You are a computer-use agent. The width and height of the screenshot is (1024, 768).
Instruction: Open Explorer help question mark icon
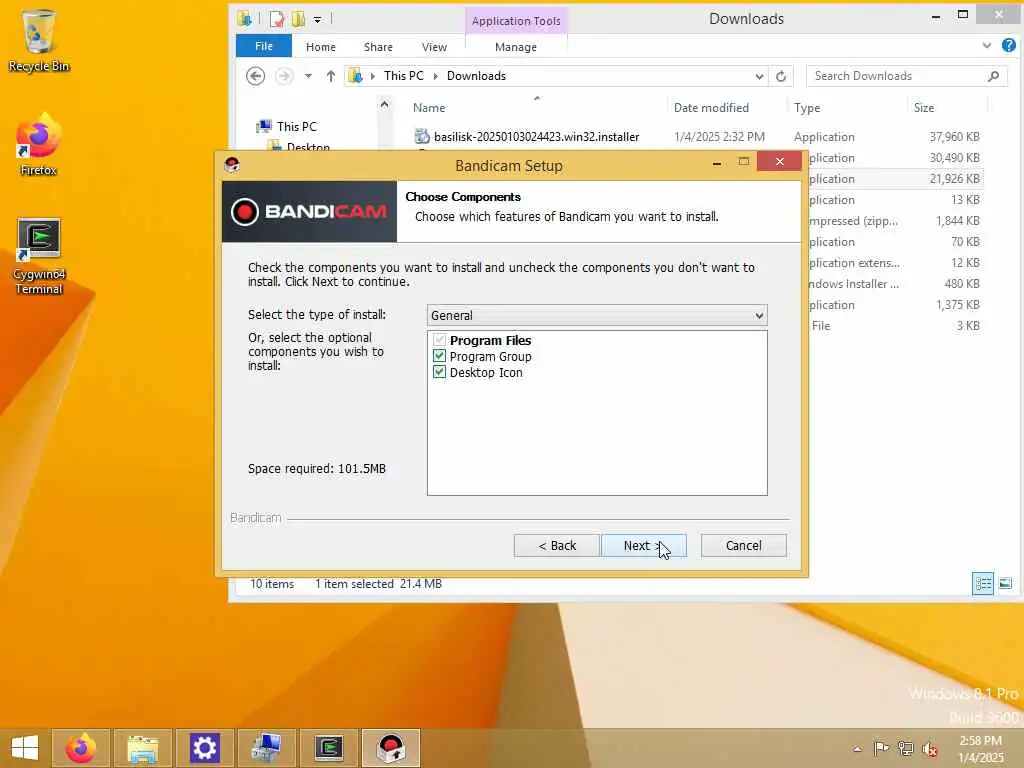[x=1008, y=45]
